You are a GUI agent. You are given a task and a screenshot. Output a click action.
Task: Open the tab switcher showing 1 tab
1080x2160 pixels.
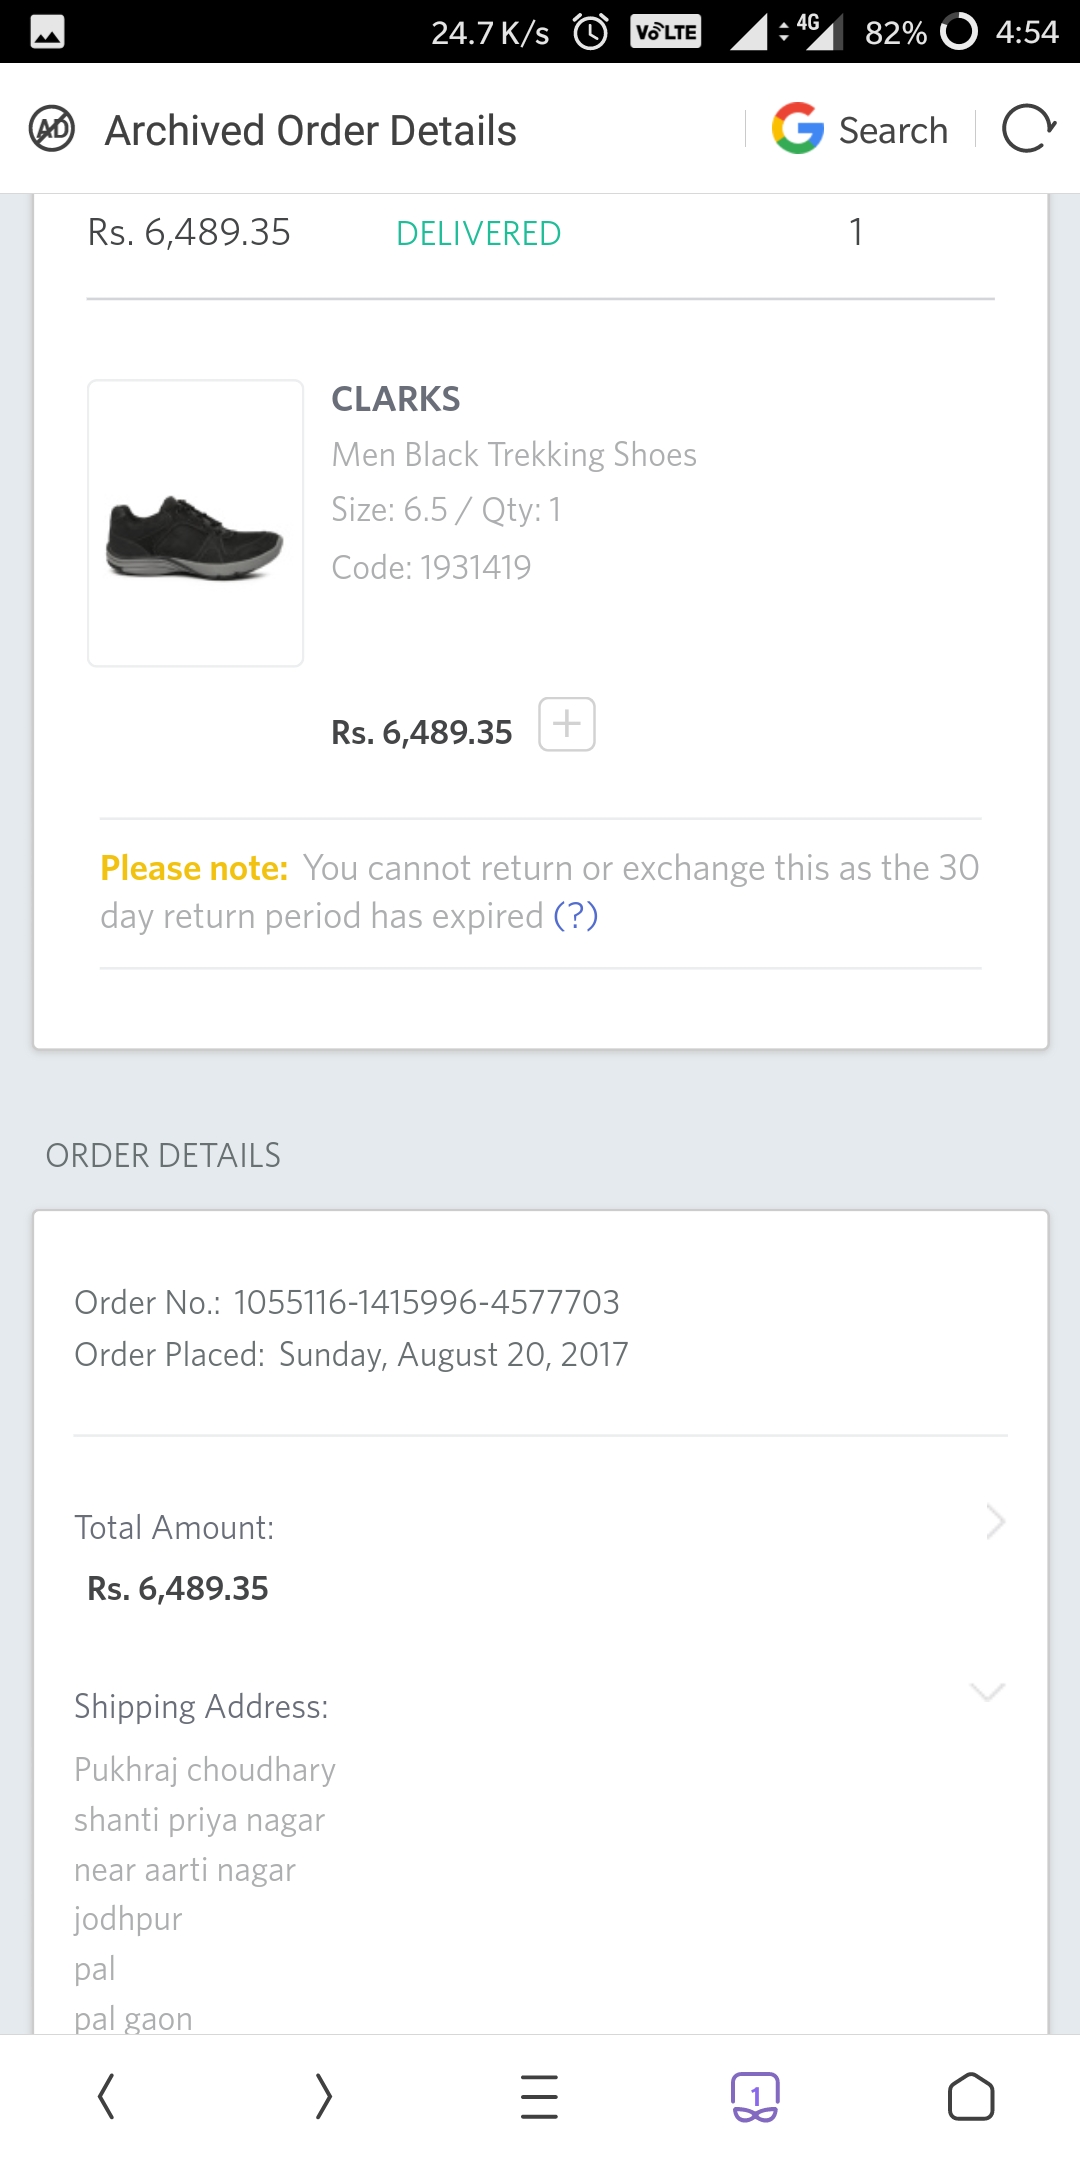(x=755, y=2096)
